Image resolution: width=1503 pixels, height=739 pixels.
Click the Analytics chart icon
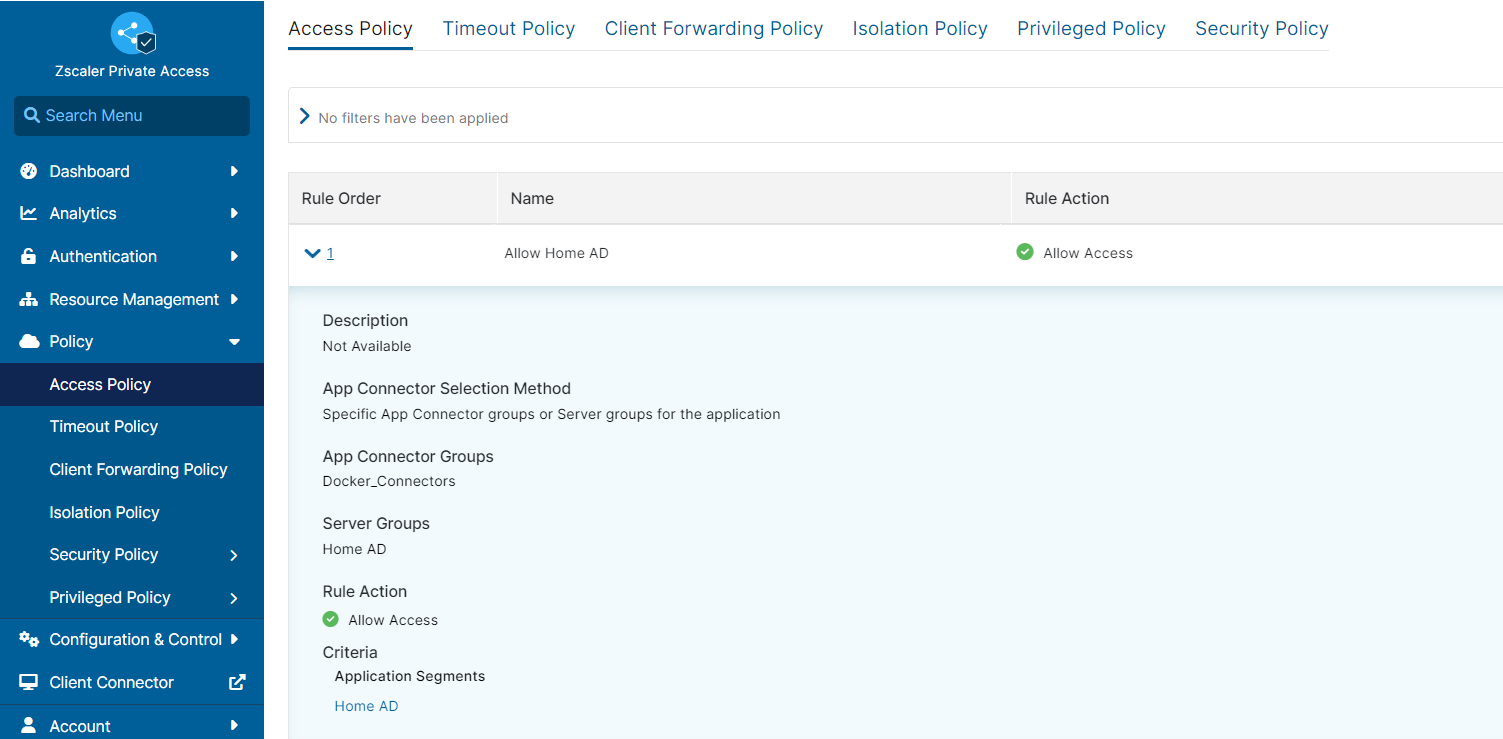[28, 213]
